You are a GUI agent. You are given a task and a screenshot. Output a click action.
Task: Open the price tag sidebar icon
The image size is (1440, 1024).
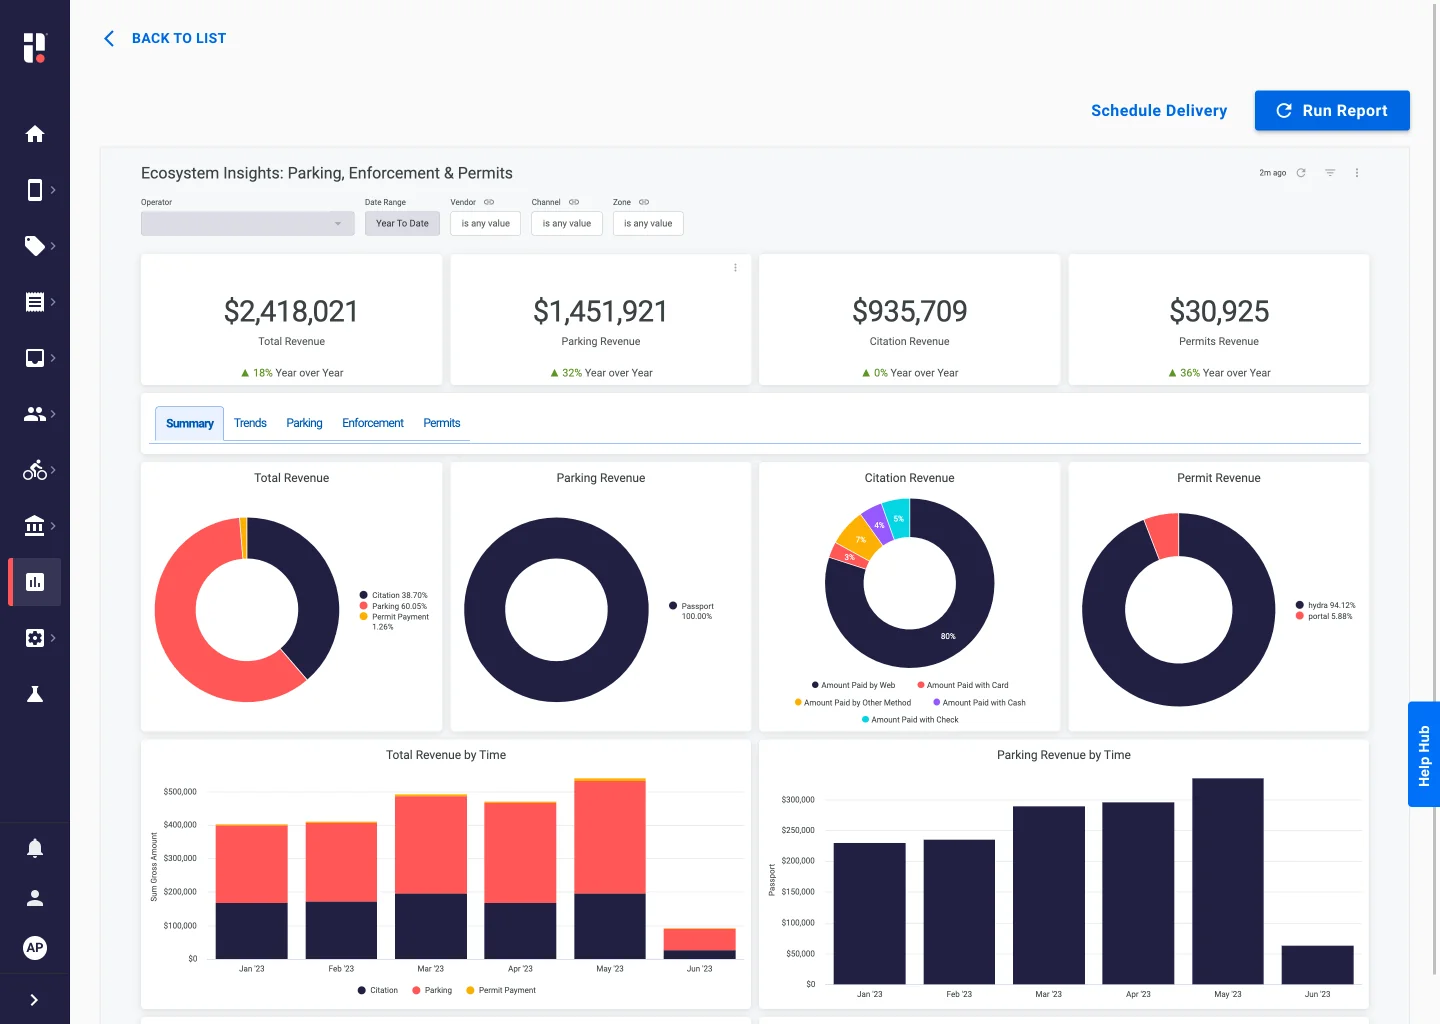35,246
